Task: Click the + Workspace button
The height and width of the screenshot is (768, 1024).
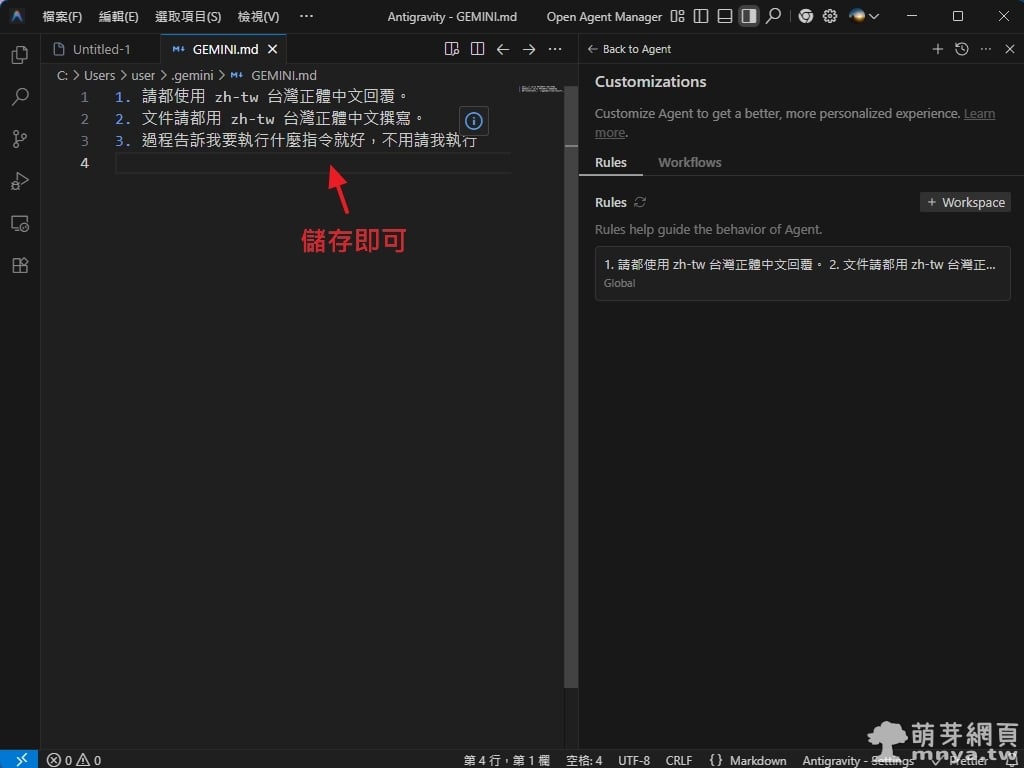Action: pos(965,202)
